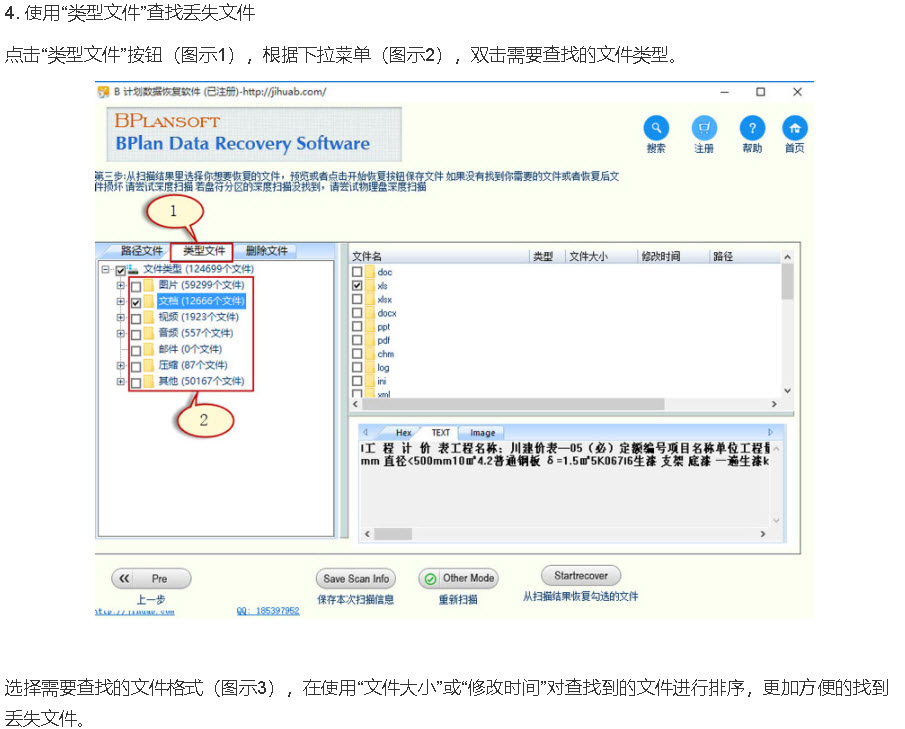Image resolution: width=905 pixels, height=729 pixels.
Task: Click file list scroll right arrow
Action: tap(774, 405)
